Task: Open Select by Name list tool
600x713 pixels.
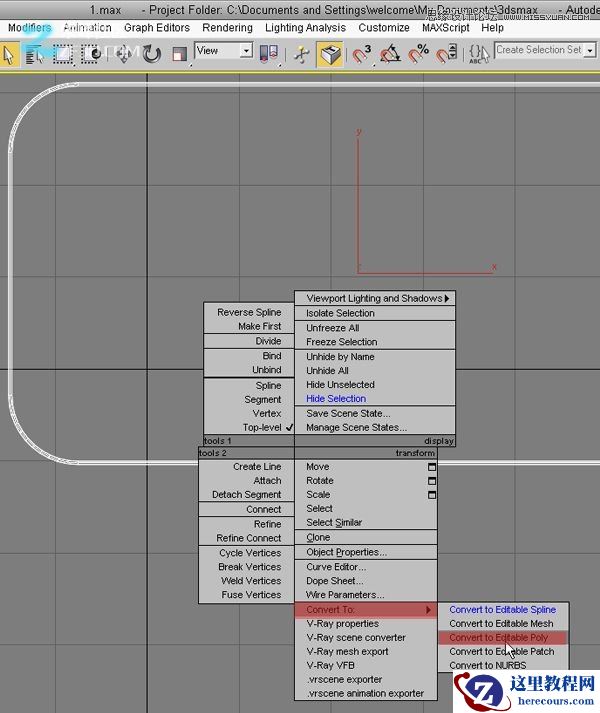Action: tap(33, 55)
